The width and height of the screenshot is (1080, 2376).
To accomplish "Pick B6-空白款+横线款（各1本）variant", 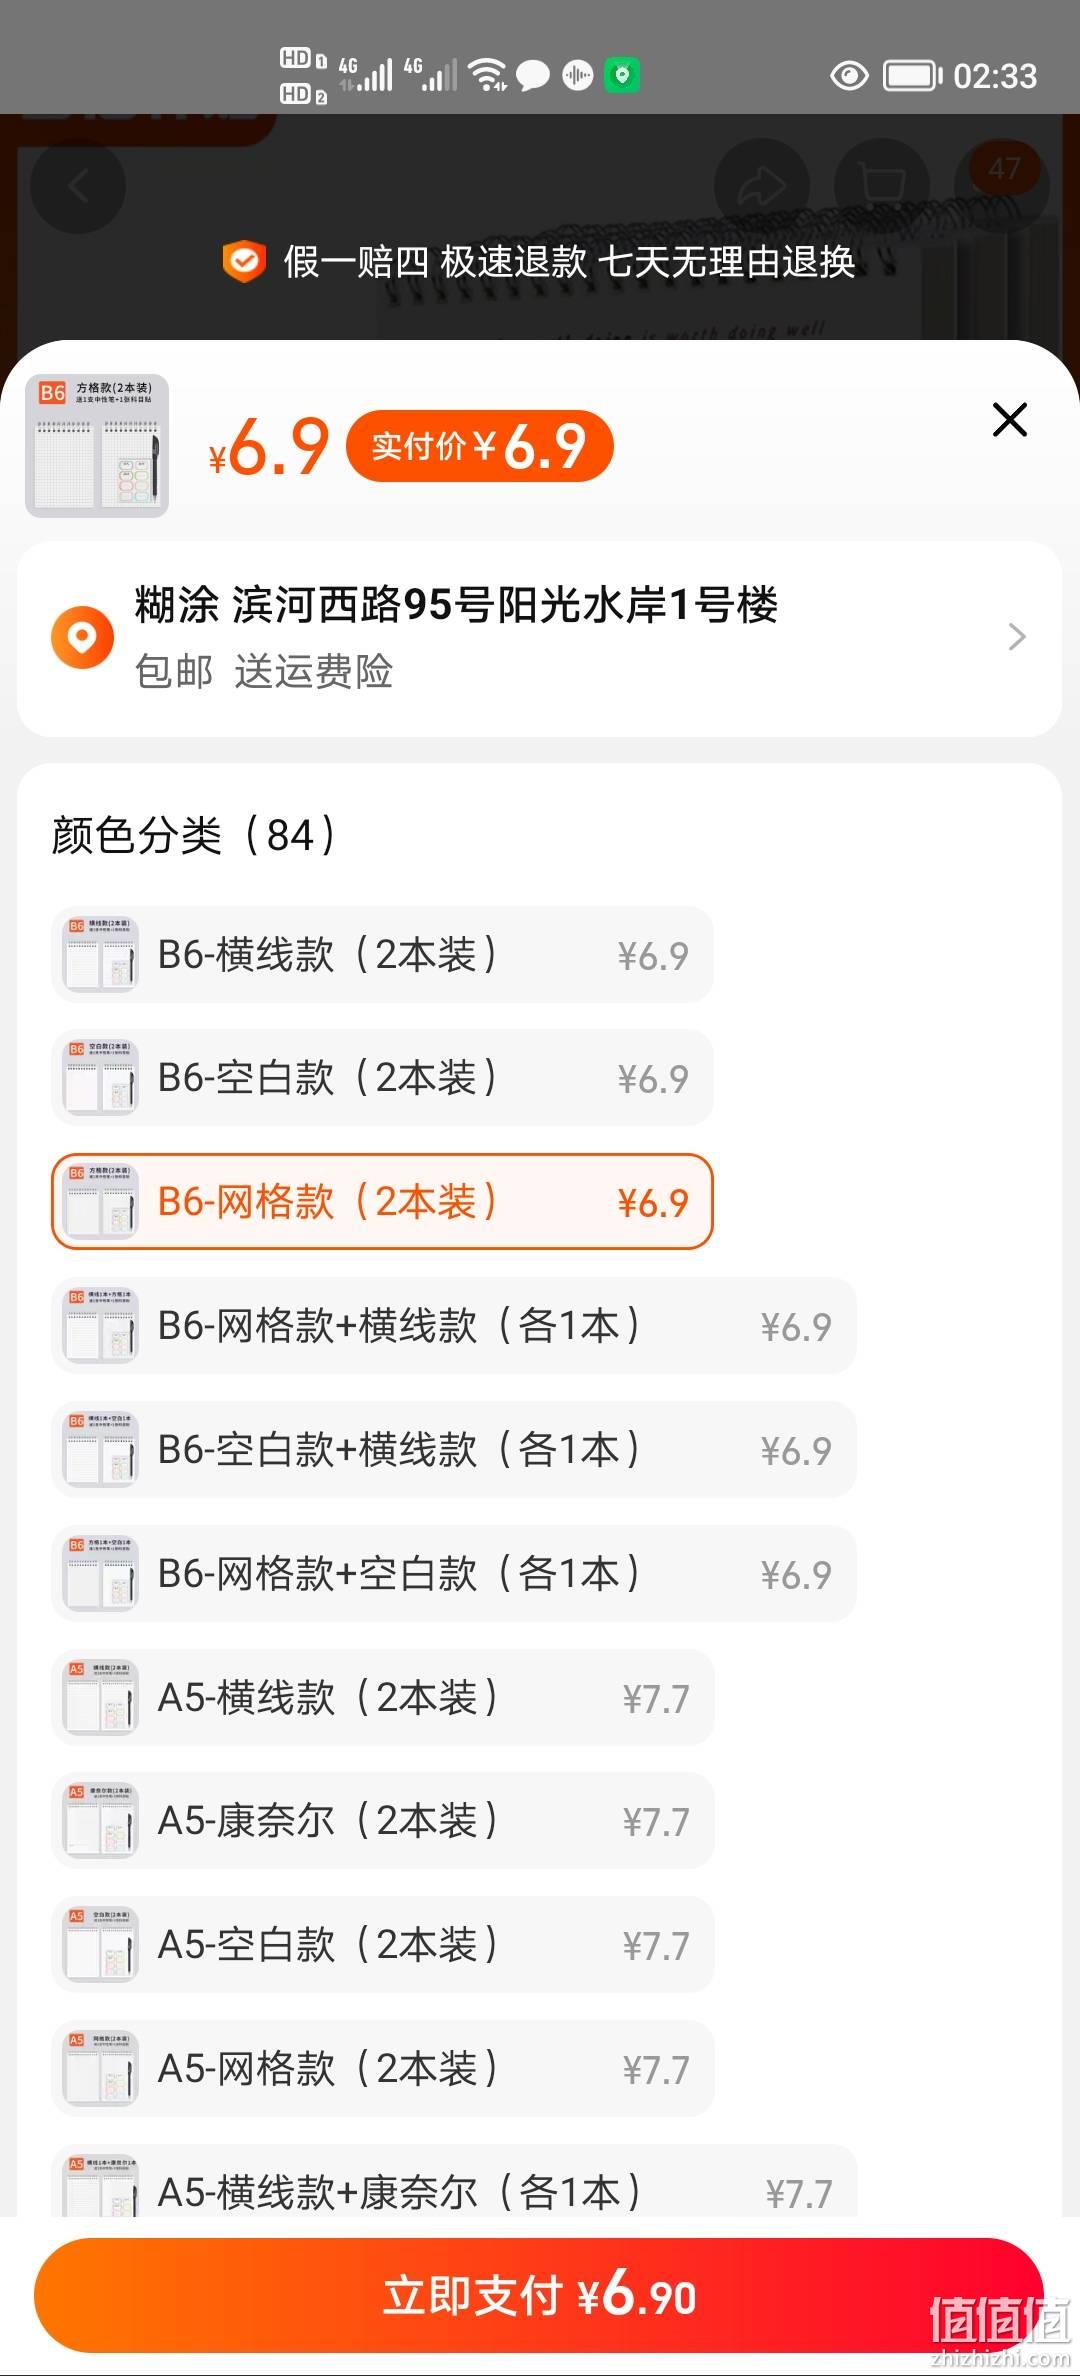I will pos(454,1450).
